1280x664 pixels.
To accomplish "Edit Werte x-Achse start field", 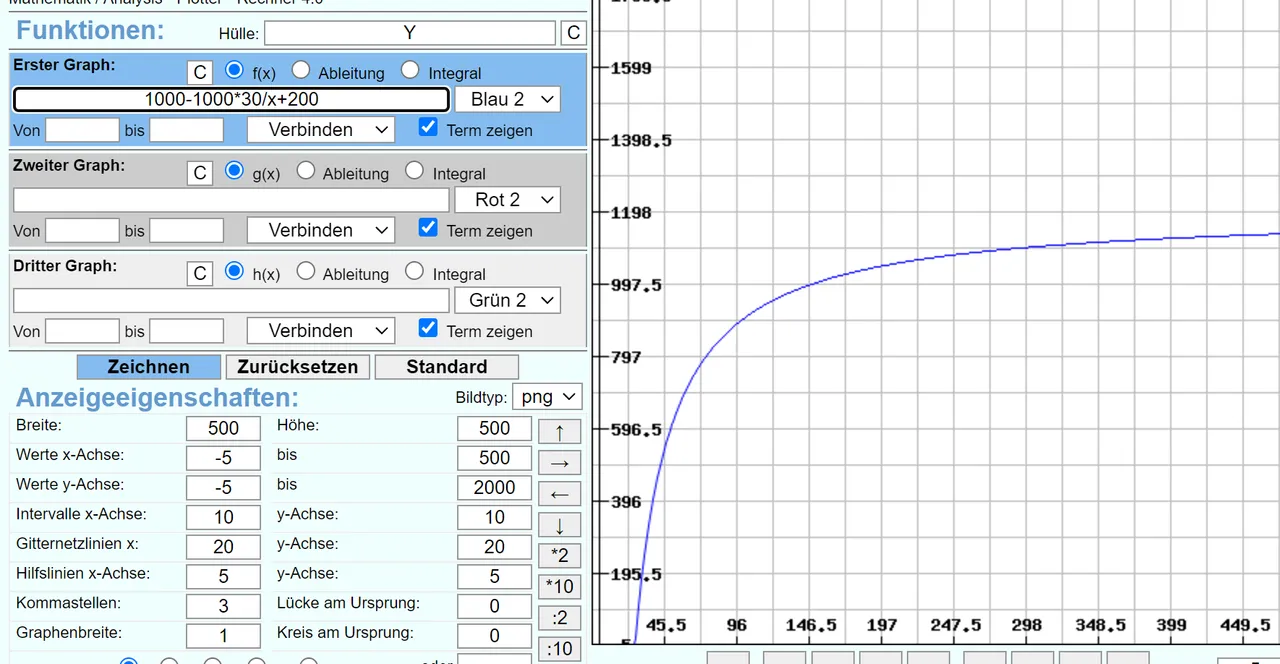I will (x=223, y=458).
